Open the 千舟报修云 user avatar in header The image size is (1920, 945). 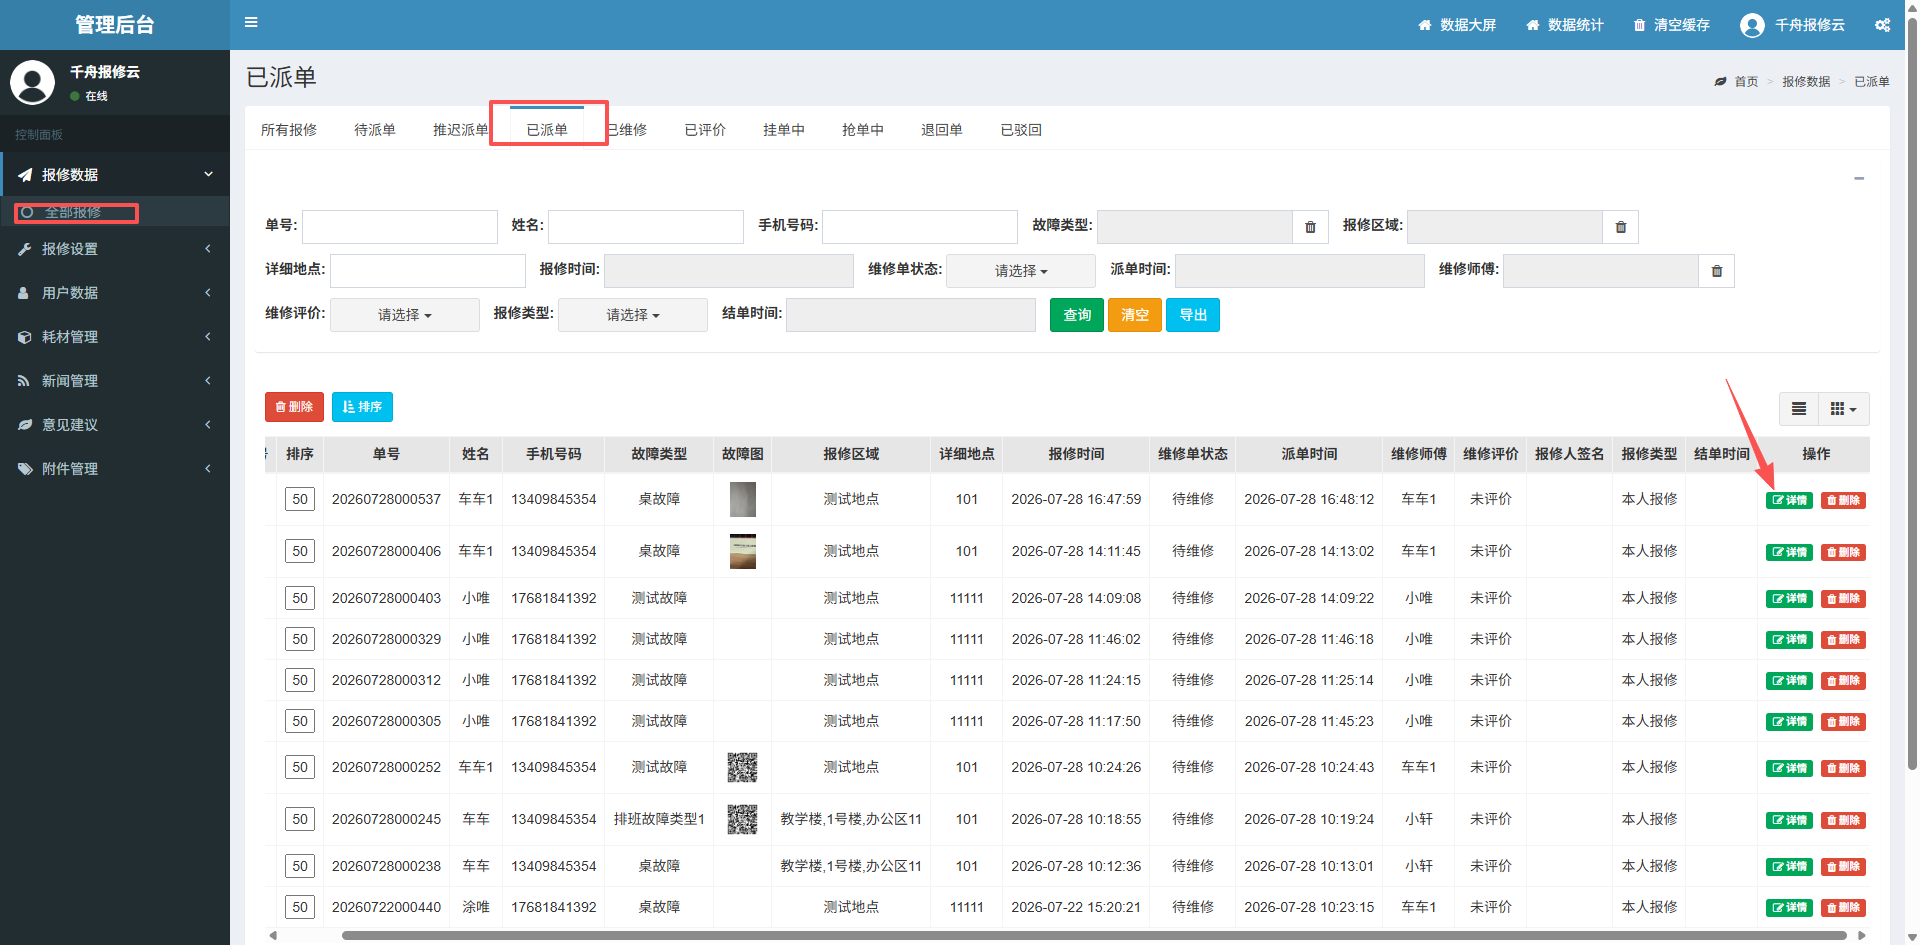point(1752,25)
